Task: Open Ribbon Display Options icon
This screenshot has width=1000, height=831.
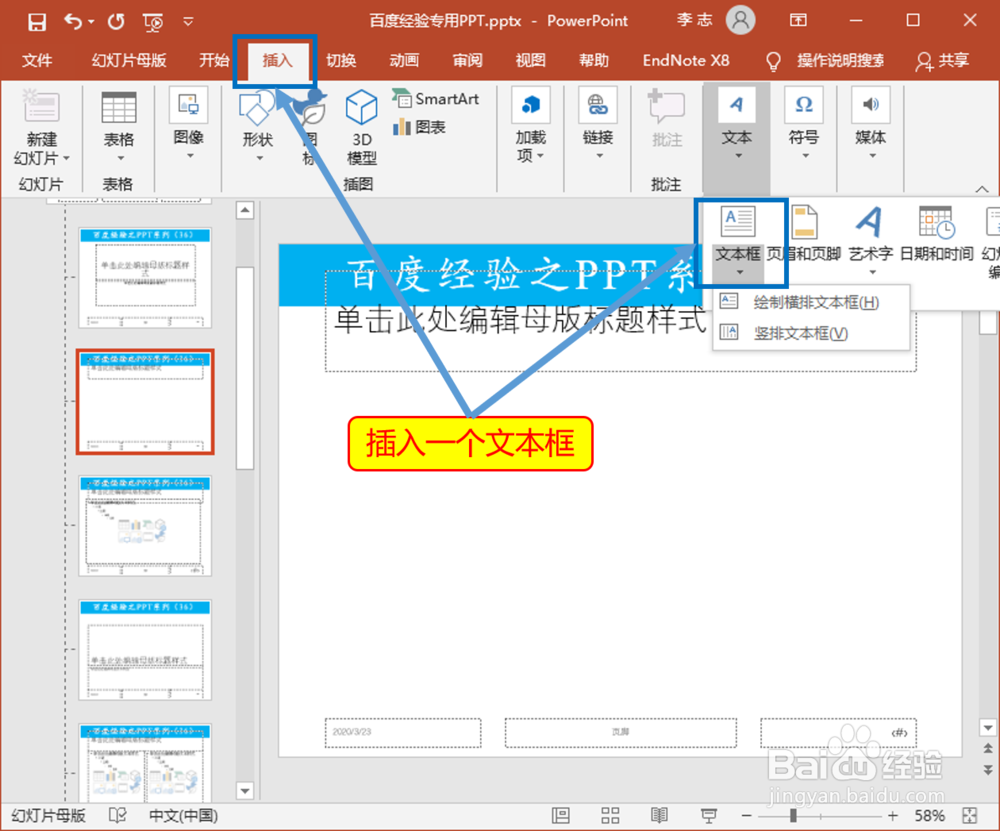Action: coord(798,20)
